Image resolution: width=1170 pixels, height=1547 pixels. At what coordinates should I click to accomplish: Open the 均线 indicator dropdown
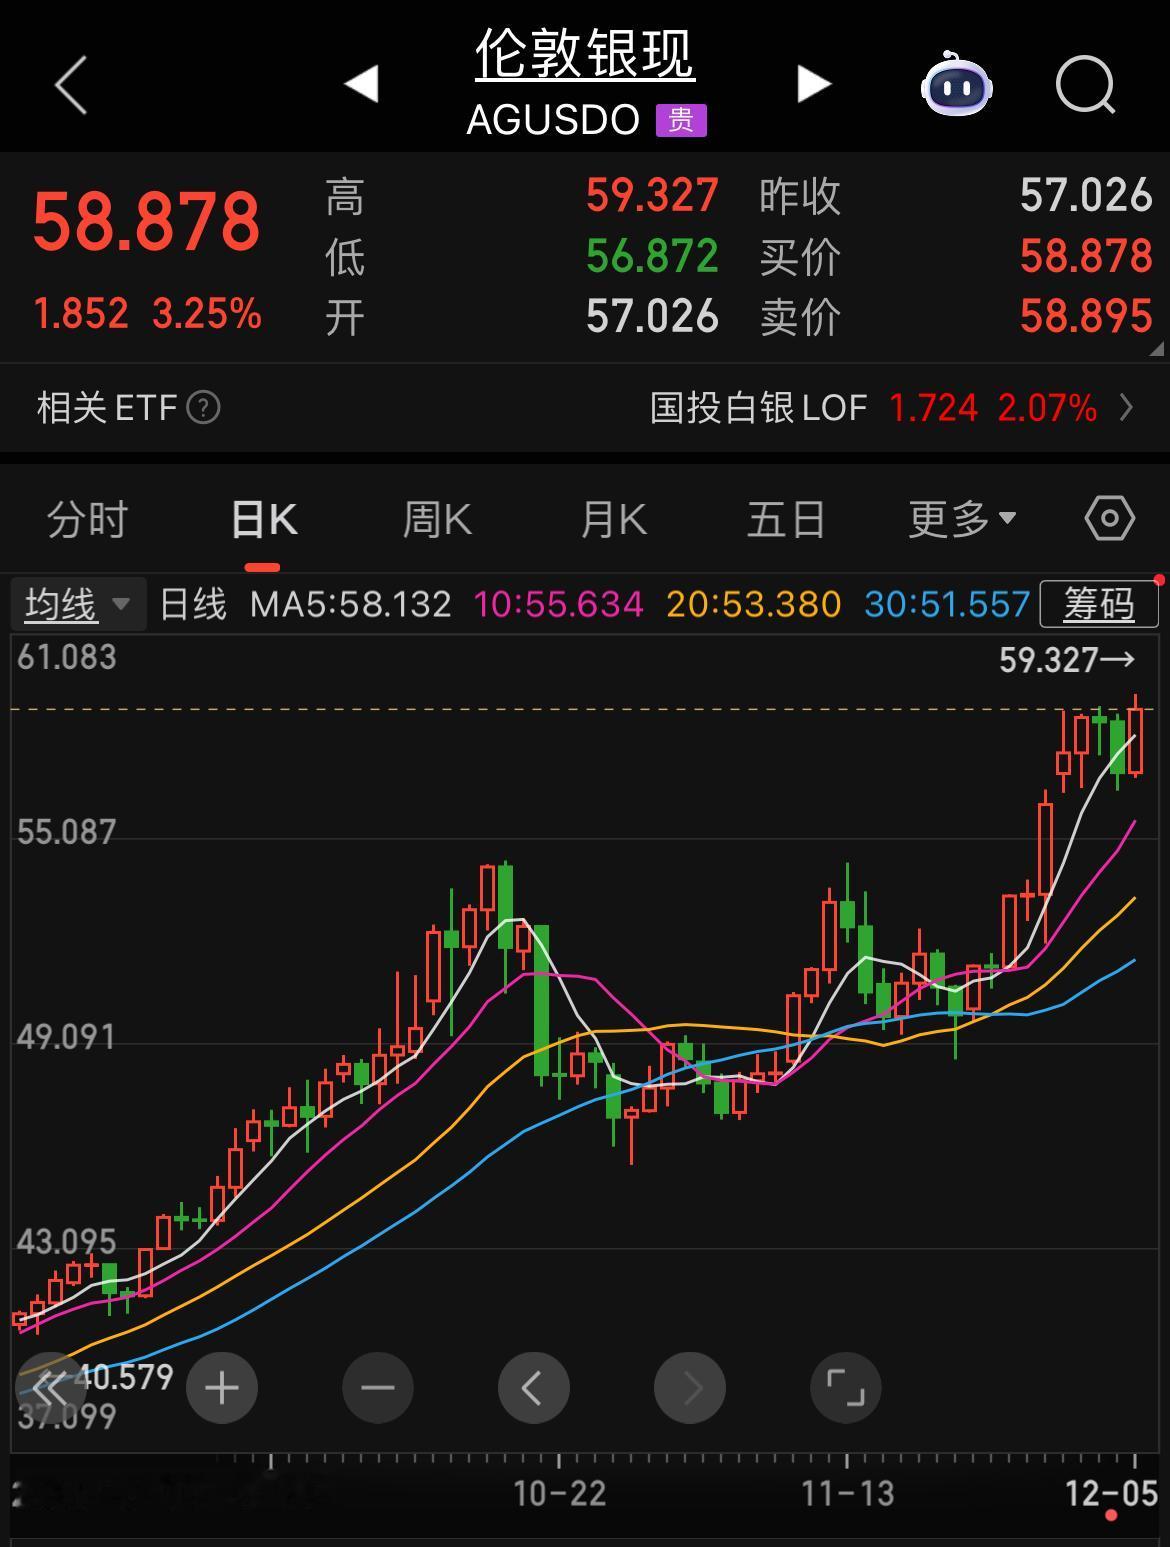(x=78, y=603)
